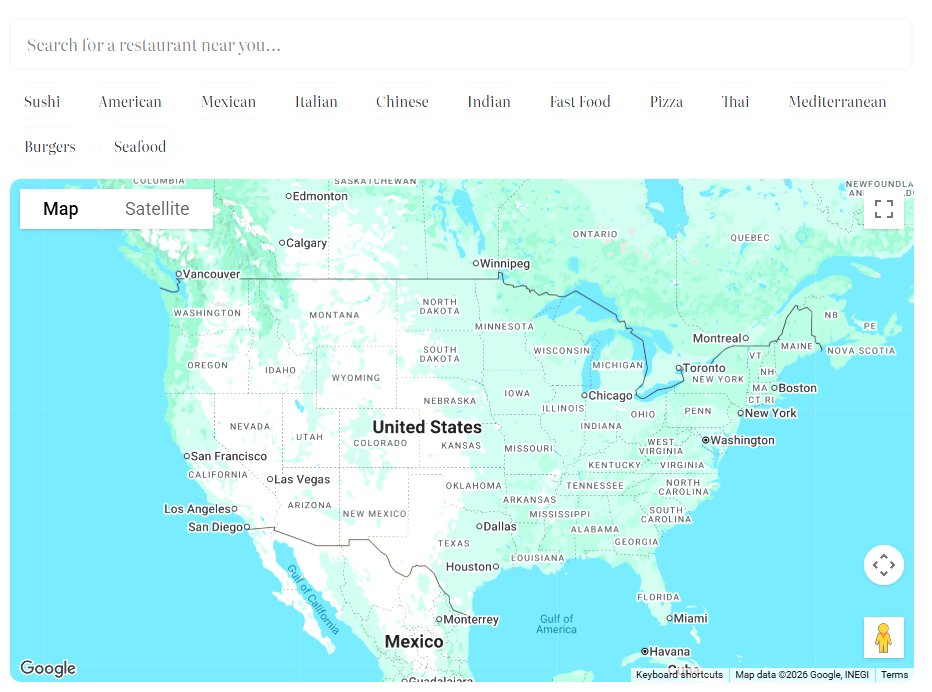Choose the Burgers category chip
This screenshot has width=932, height=692.
tap(50, 146)
